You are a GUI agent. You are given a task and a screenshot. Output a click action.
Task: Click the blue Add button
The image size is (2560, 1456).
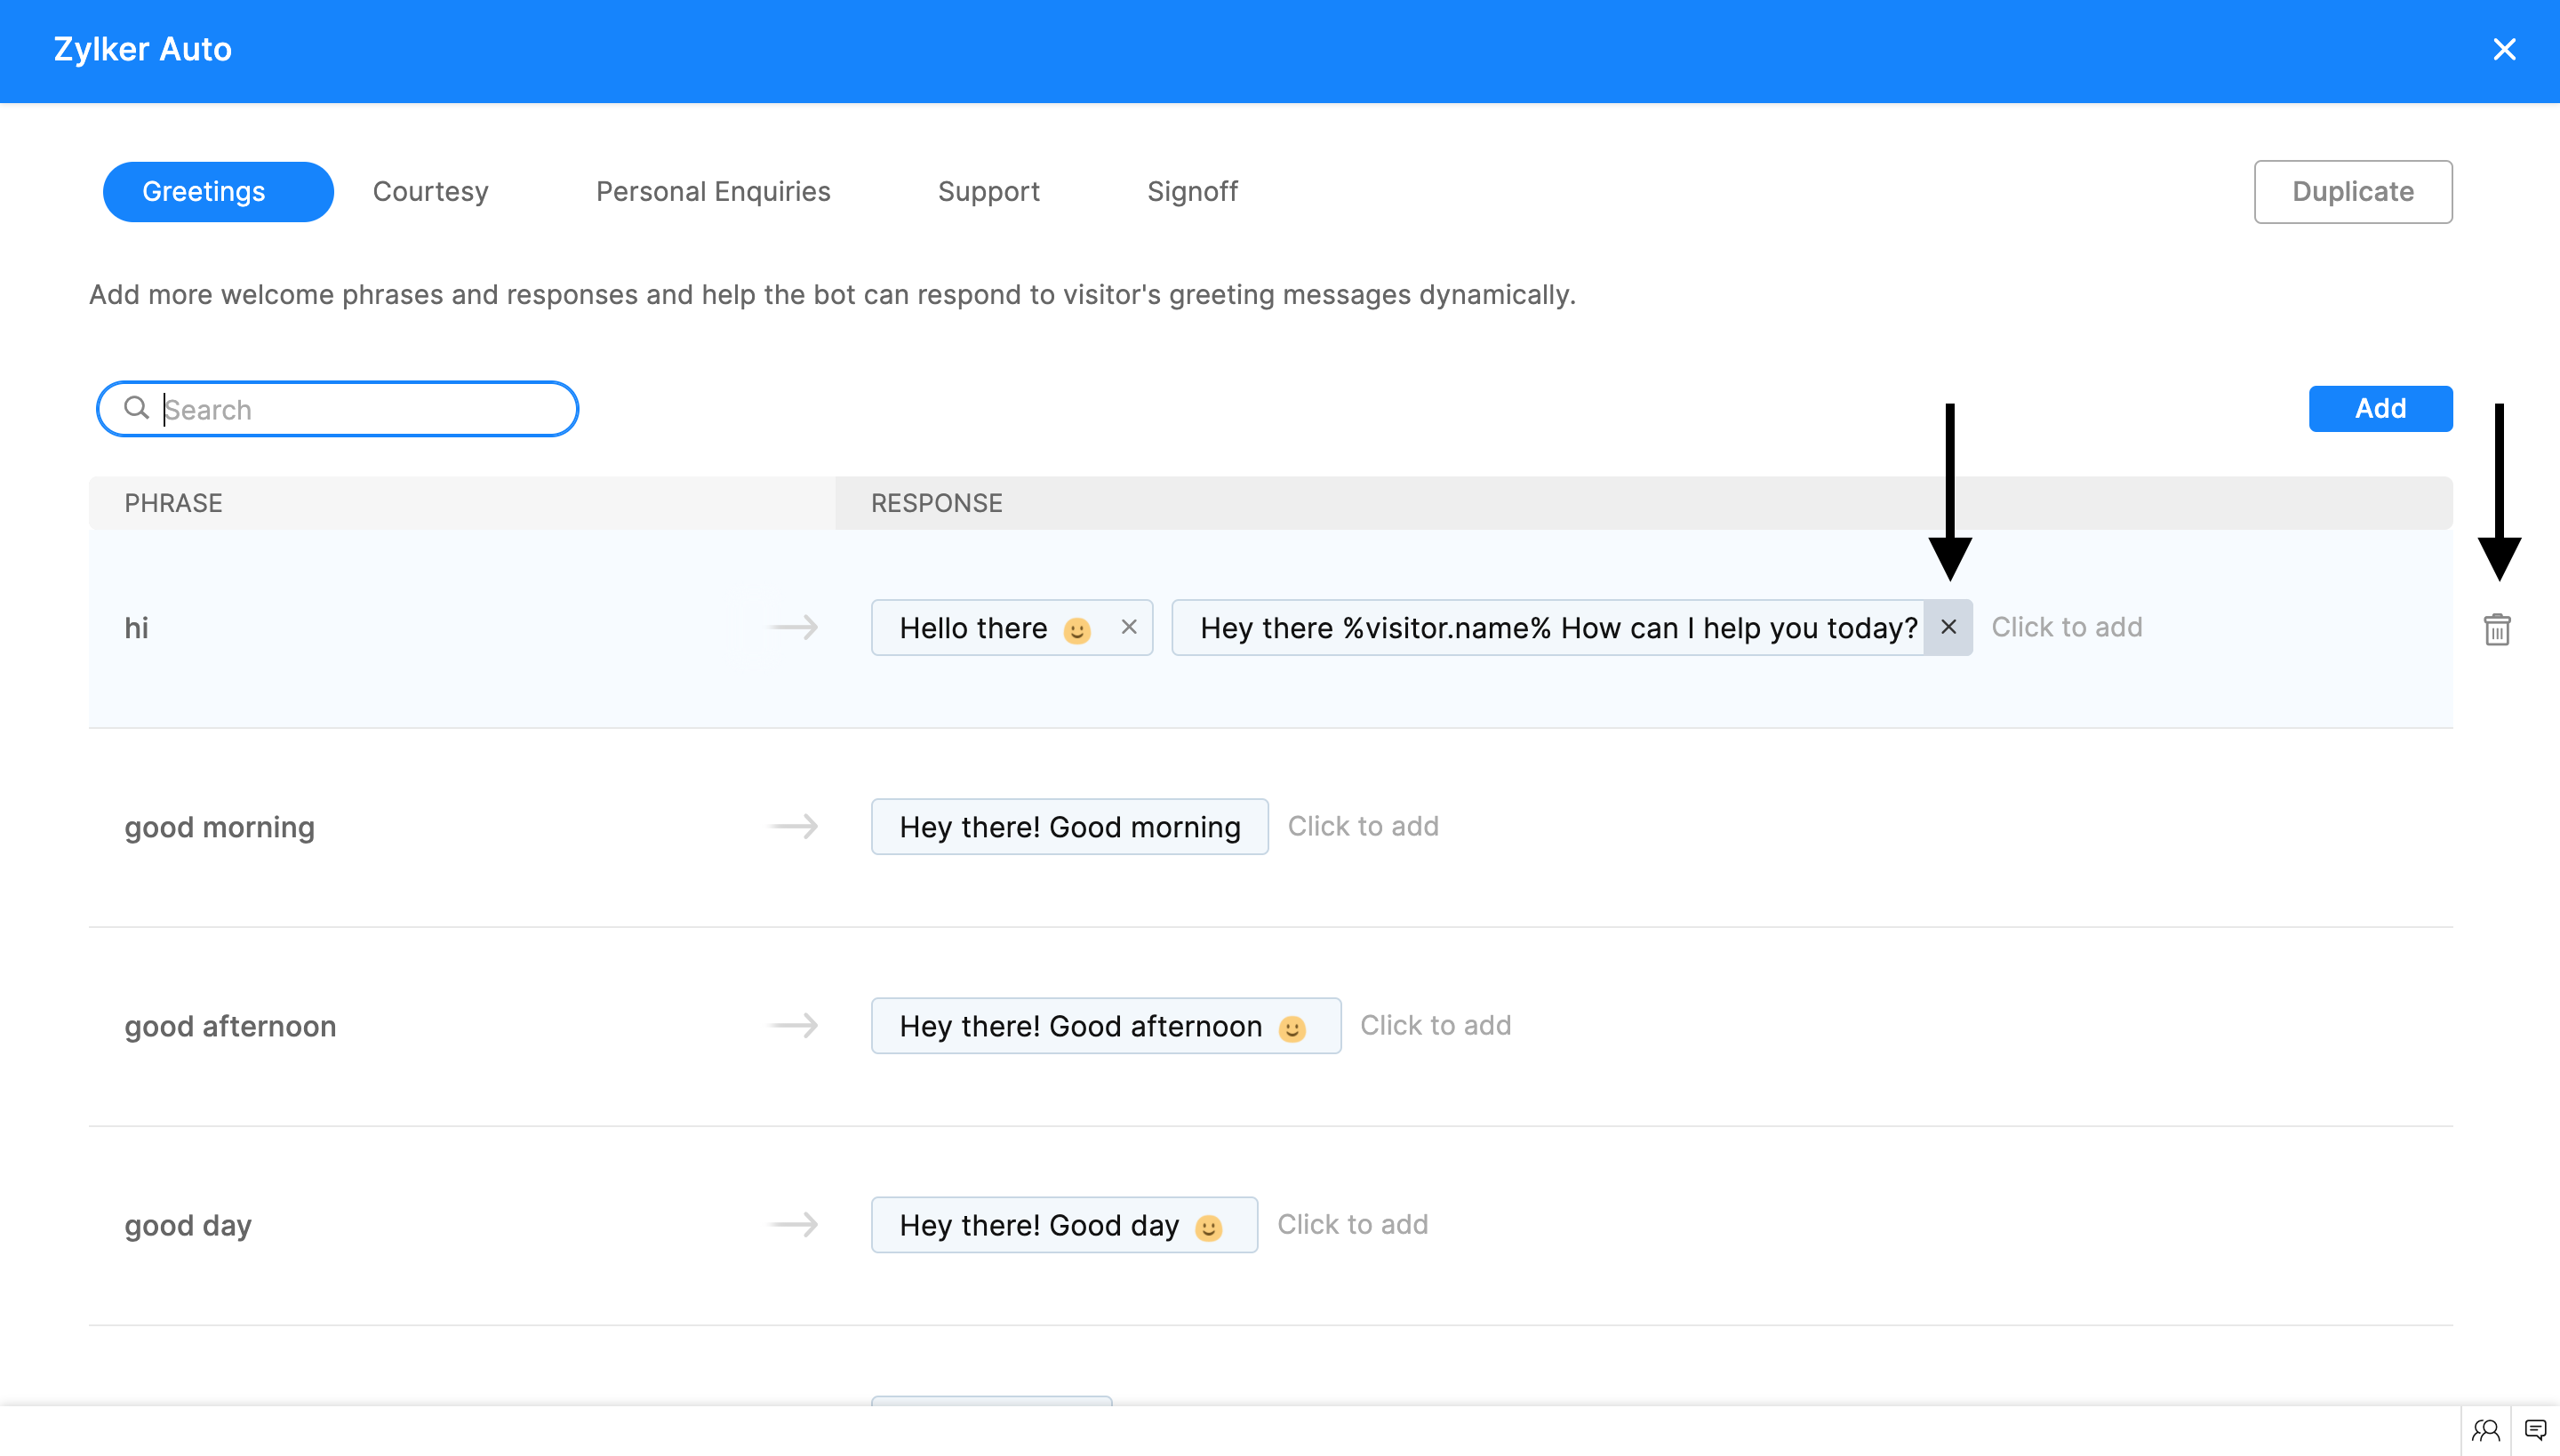[x=2379, y=408]
